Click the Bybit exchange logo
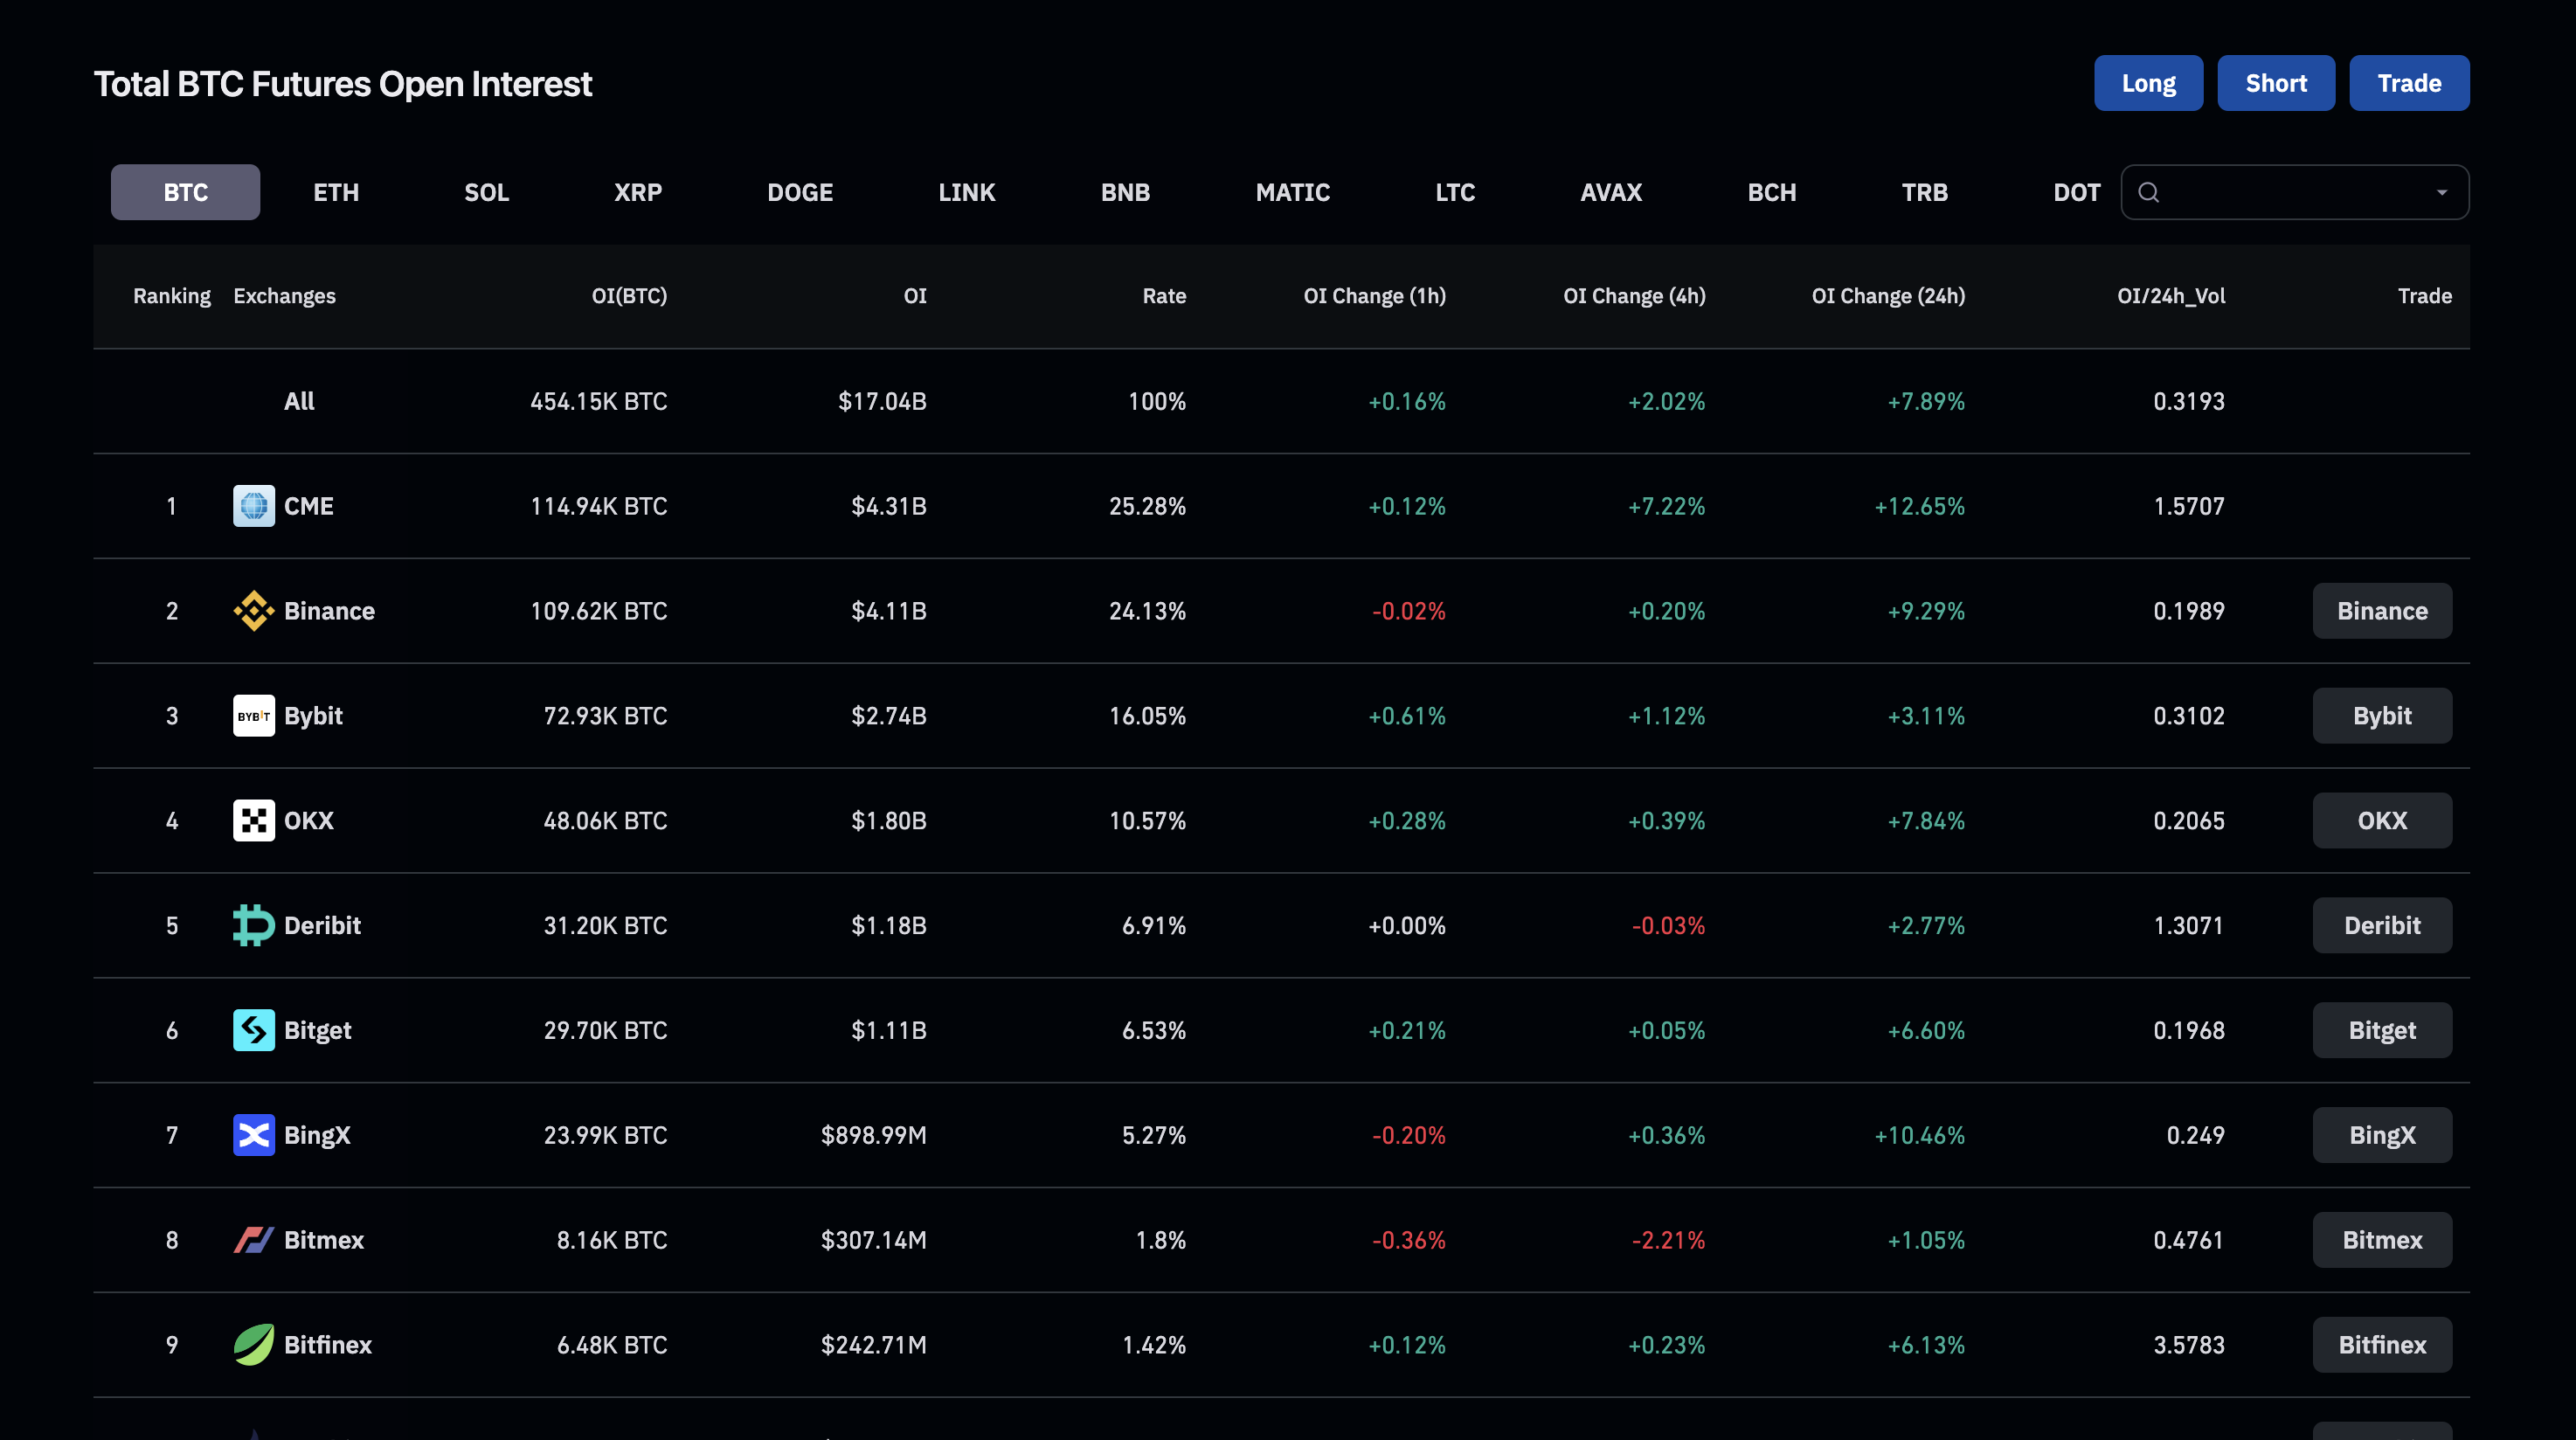2576x1440 pixels. point(253,715)
